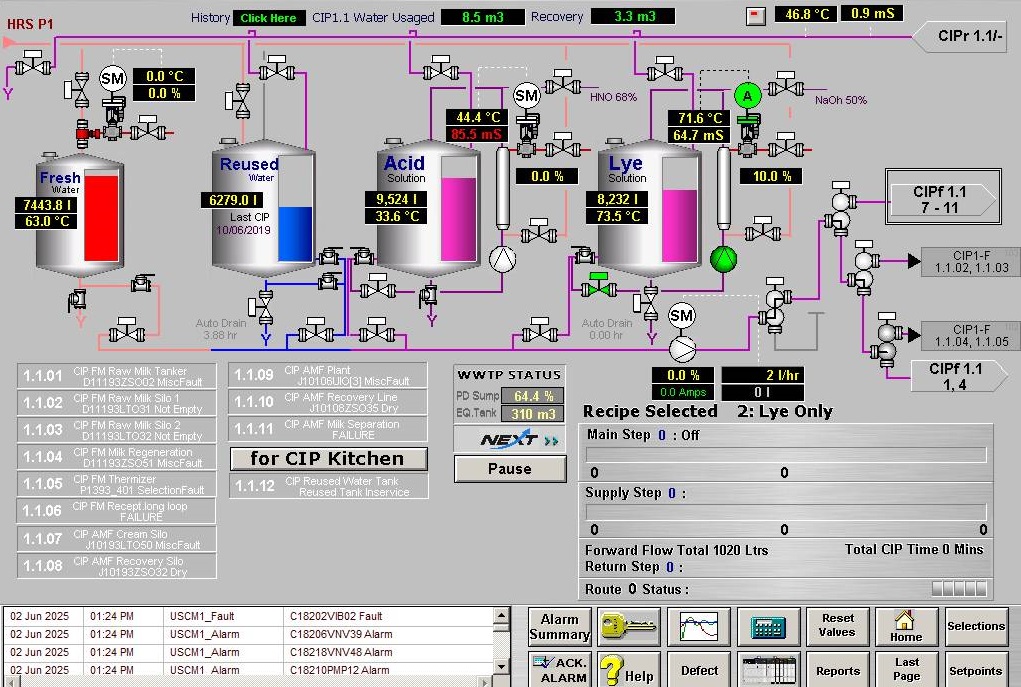Click the Home house icon

click(x=905, y=627)
